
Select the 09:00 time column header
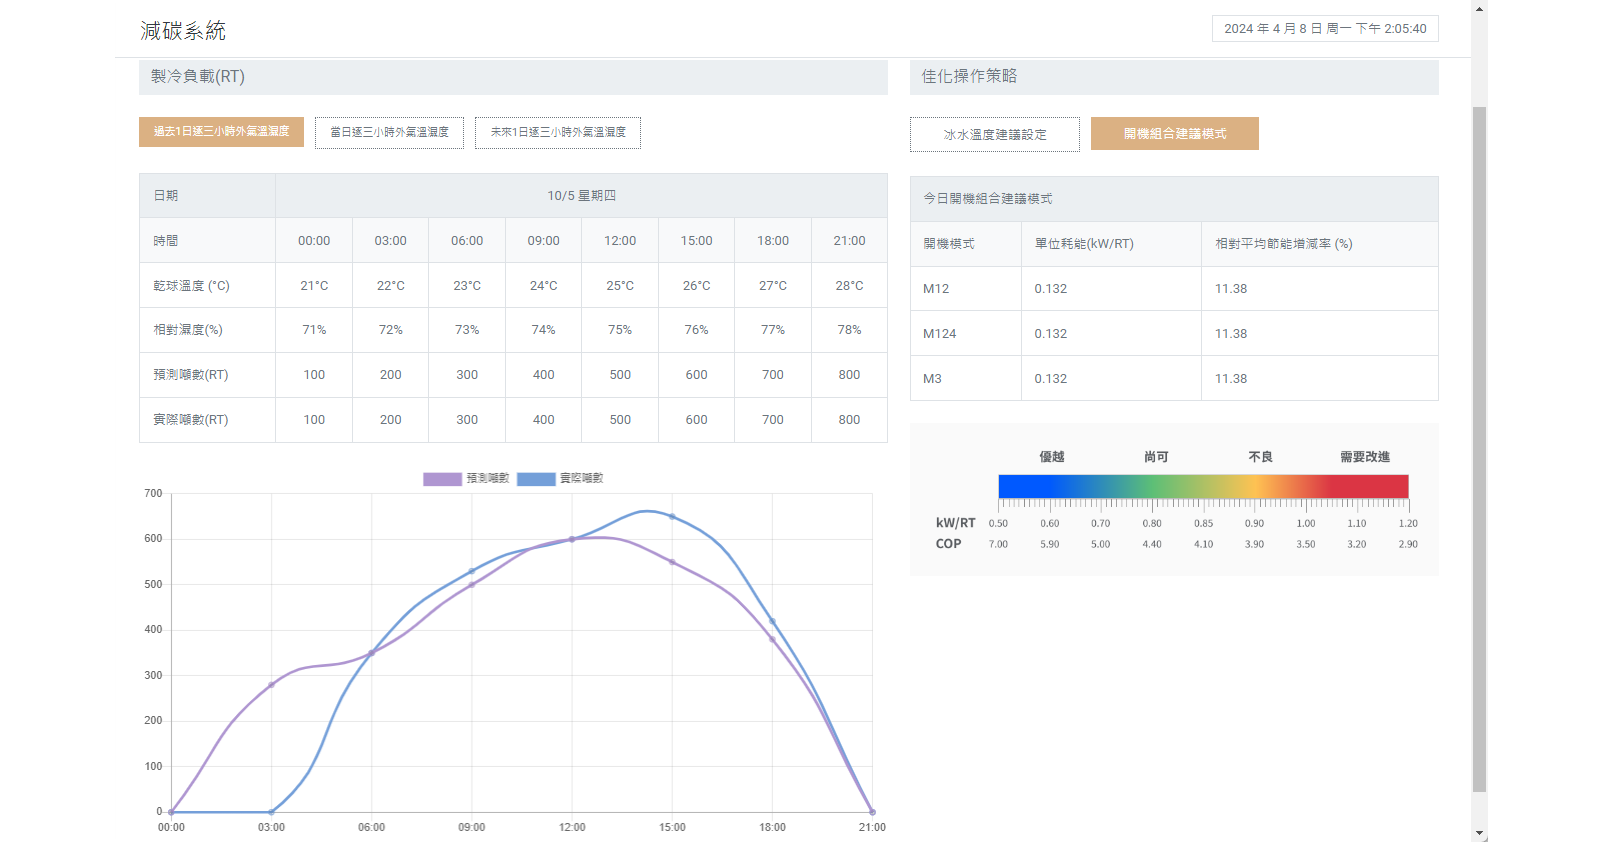pos(543,241)
